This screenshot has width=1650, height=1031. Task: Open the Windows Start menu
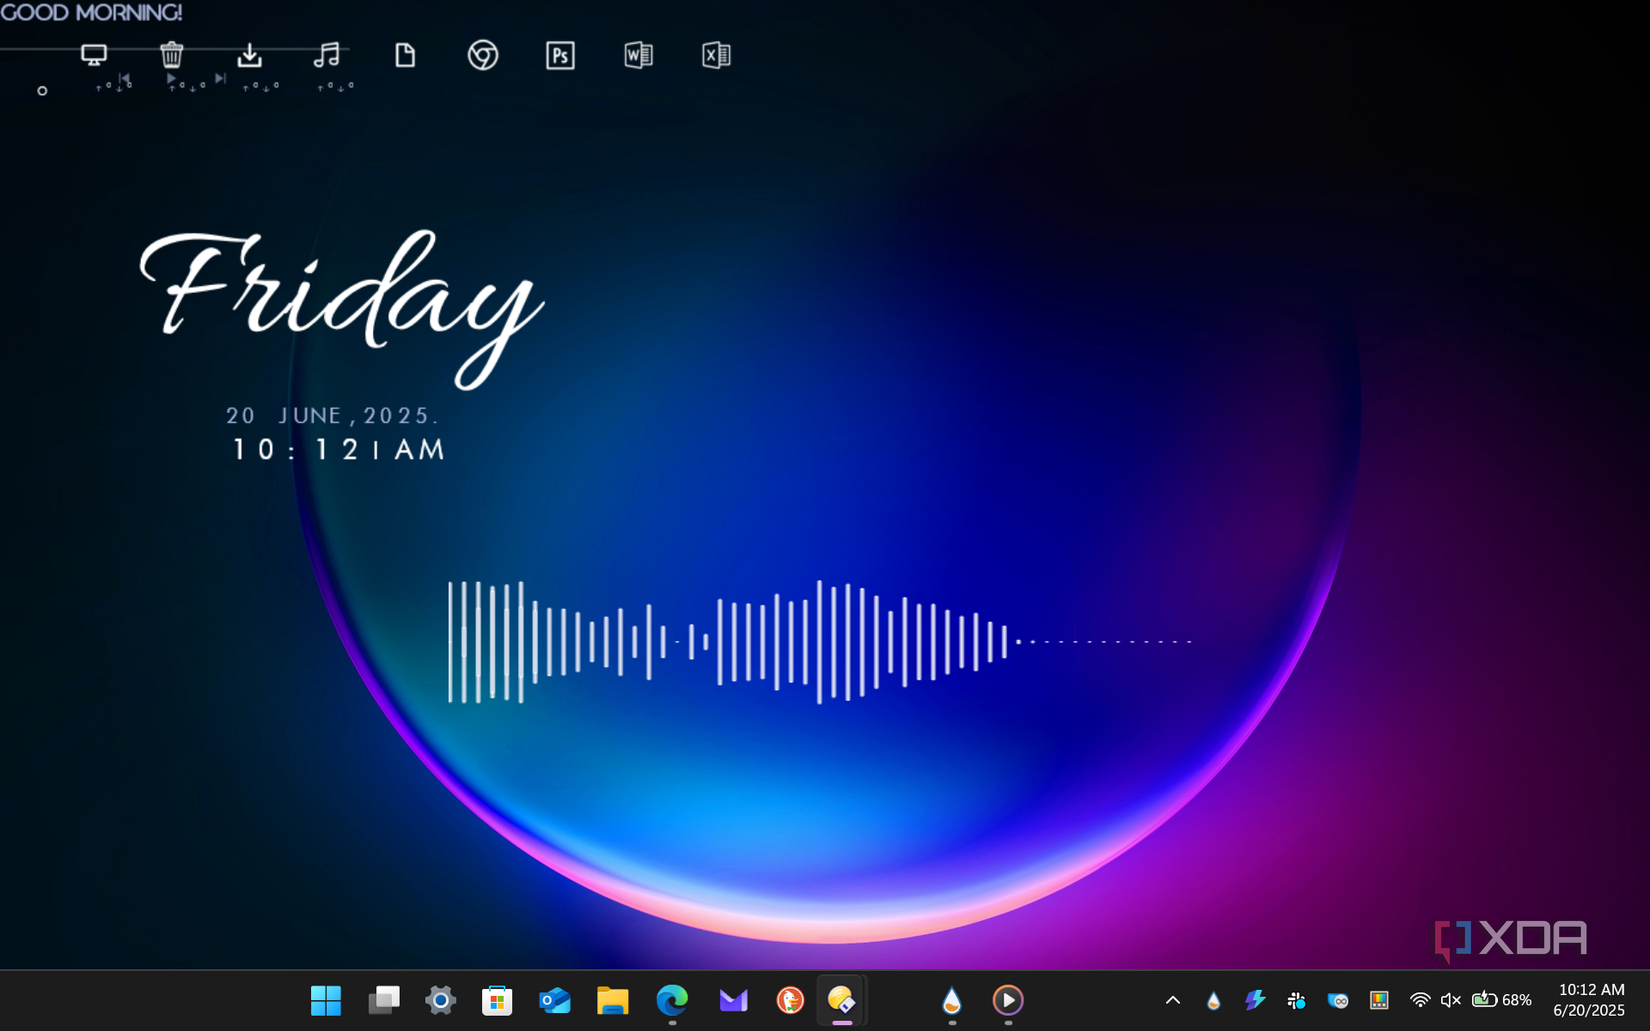pyautogui.click(x=325, y=999)
